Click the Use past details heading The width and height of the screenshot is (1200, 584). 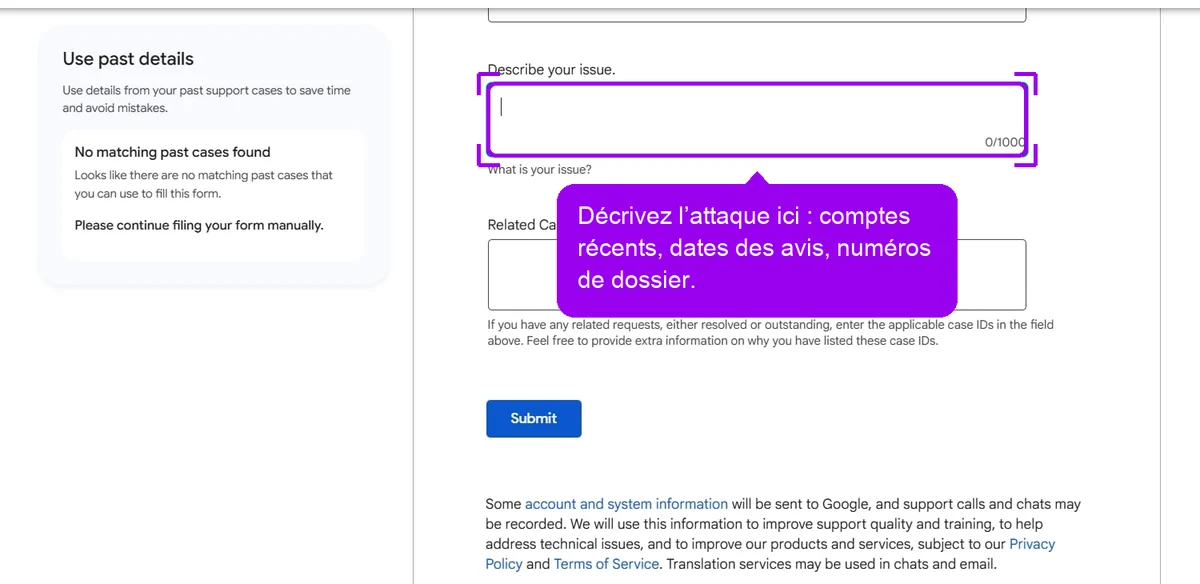click(x=128, y=59)
